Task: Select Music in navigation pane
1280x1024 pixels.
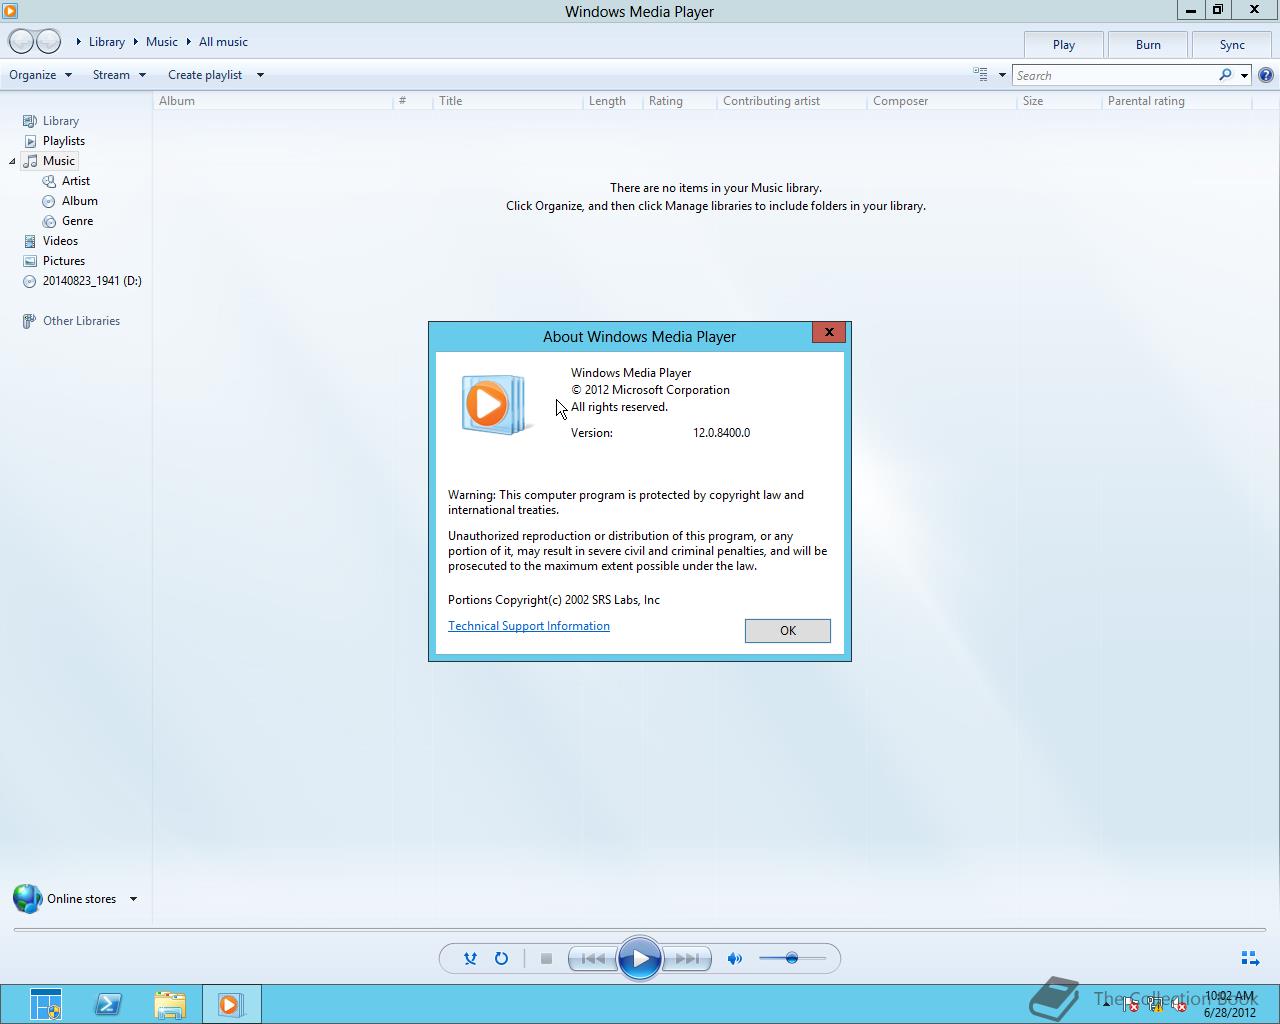Action: click(58, 161)
